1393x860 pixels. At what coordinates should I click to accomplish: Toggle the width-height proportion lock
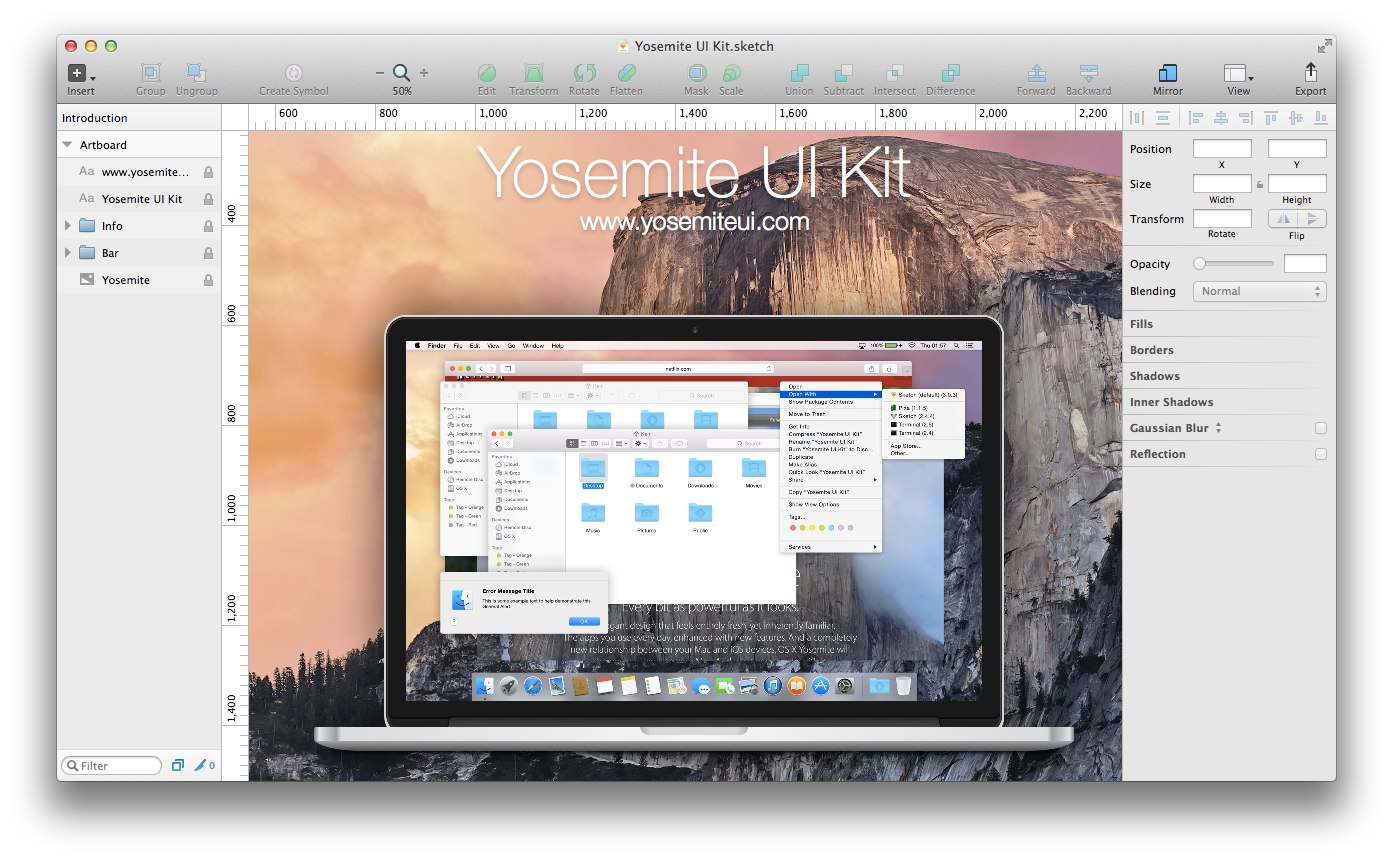(1260, 184)
